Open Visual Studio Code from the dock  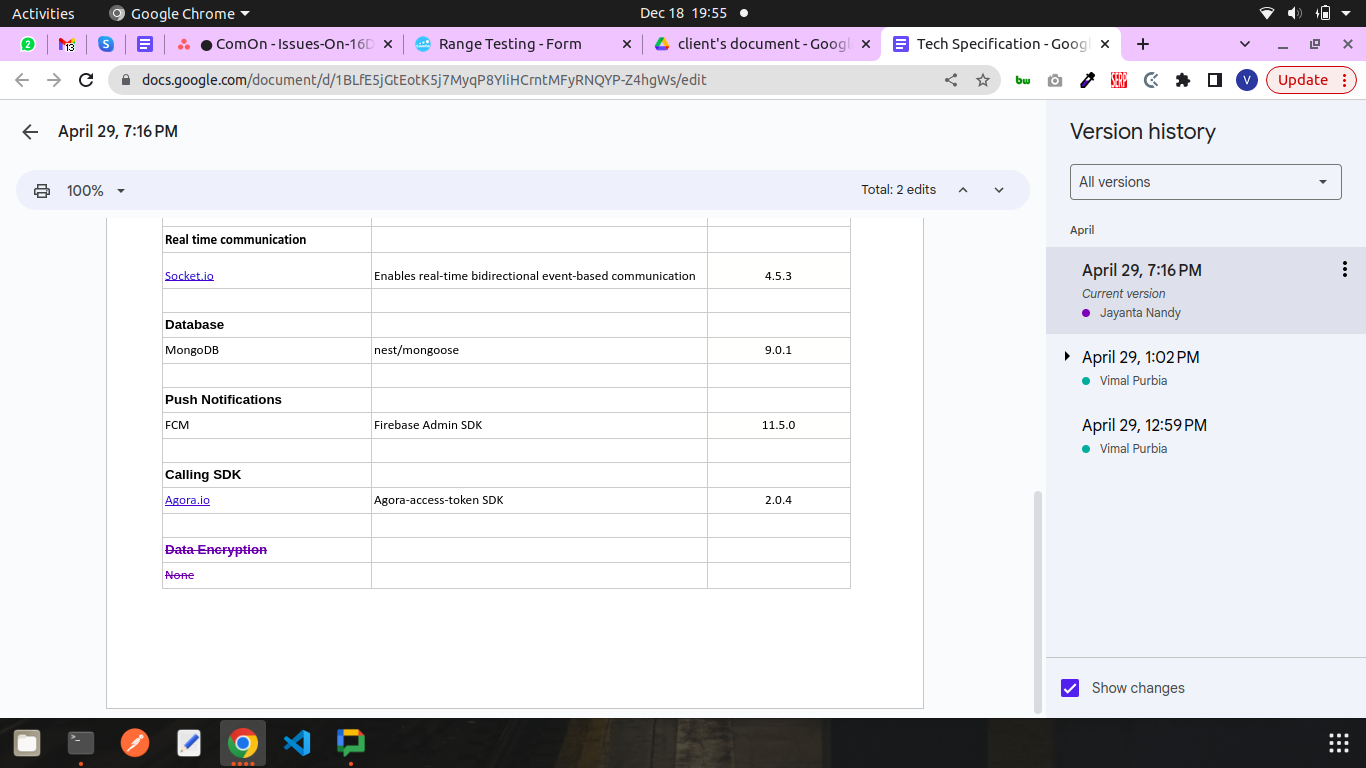pos(297,743)
